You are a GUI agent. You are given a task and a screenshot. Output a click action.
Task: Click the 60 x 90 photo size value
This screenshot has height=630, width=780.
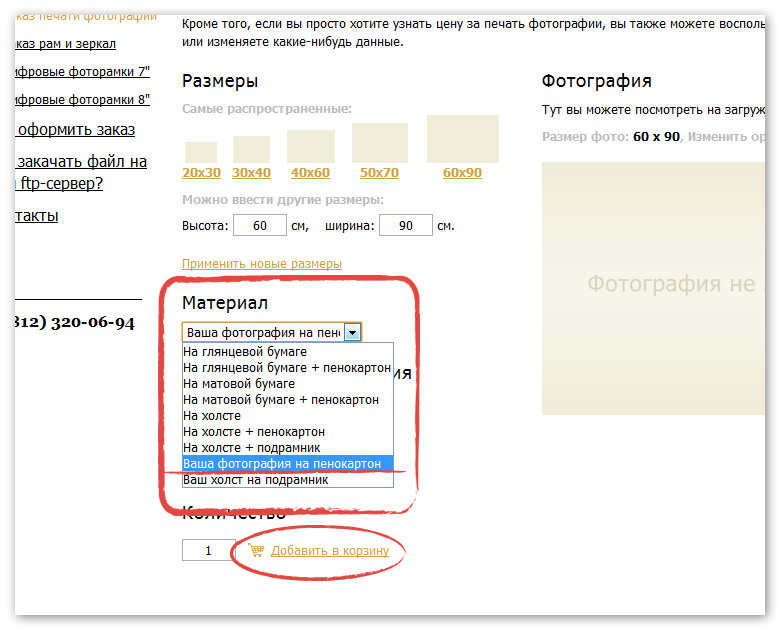point(656,136)
